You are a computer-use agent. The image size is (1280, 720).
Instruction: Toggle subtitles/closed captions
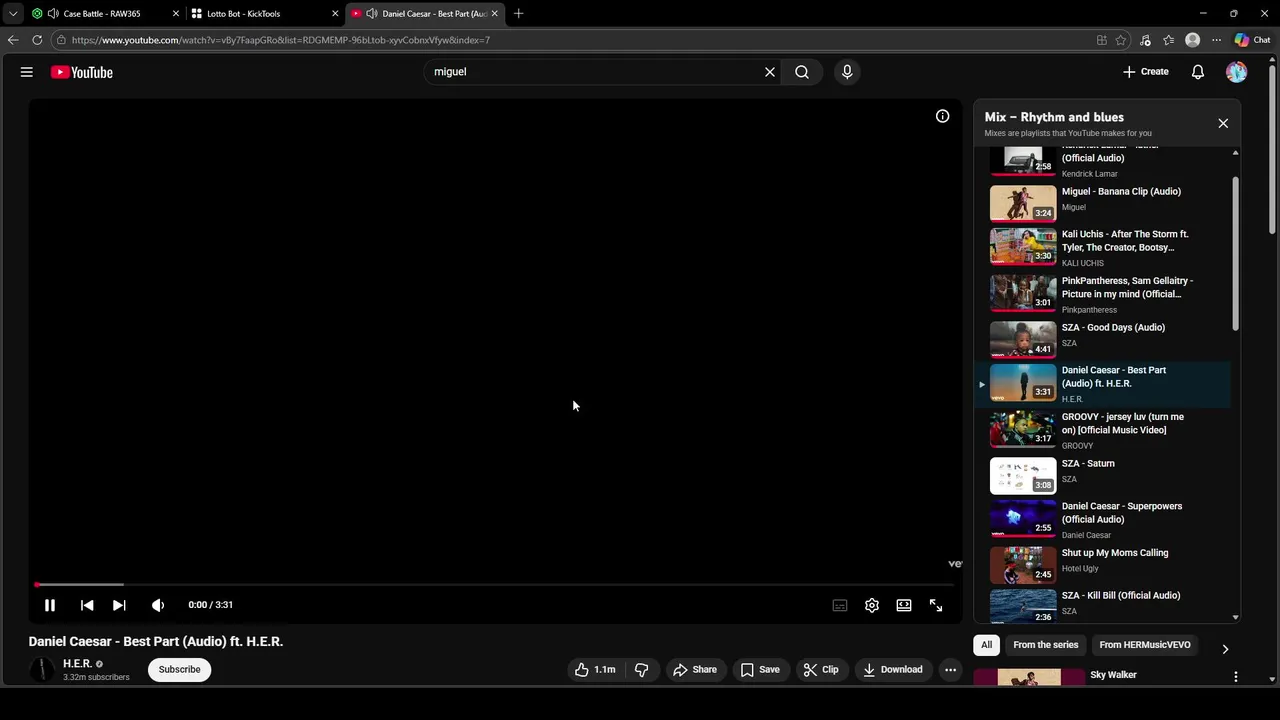tap(840, 605)
